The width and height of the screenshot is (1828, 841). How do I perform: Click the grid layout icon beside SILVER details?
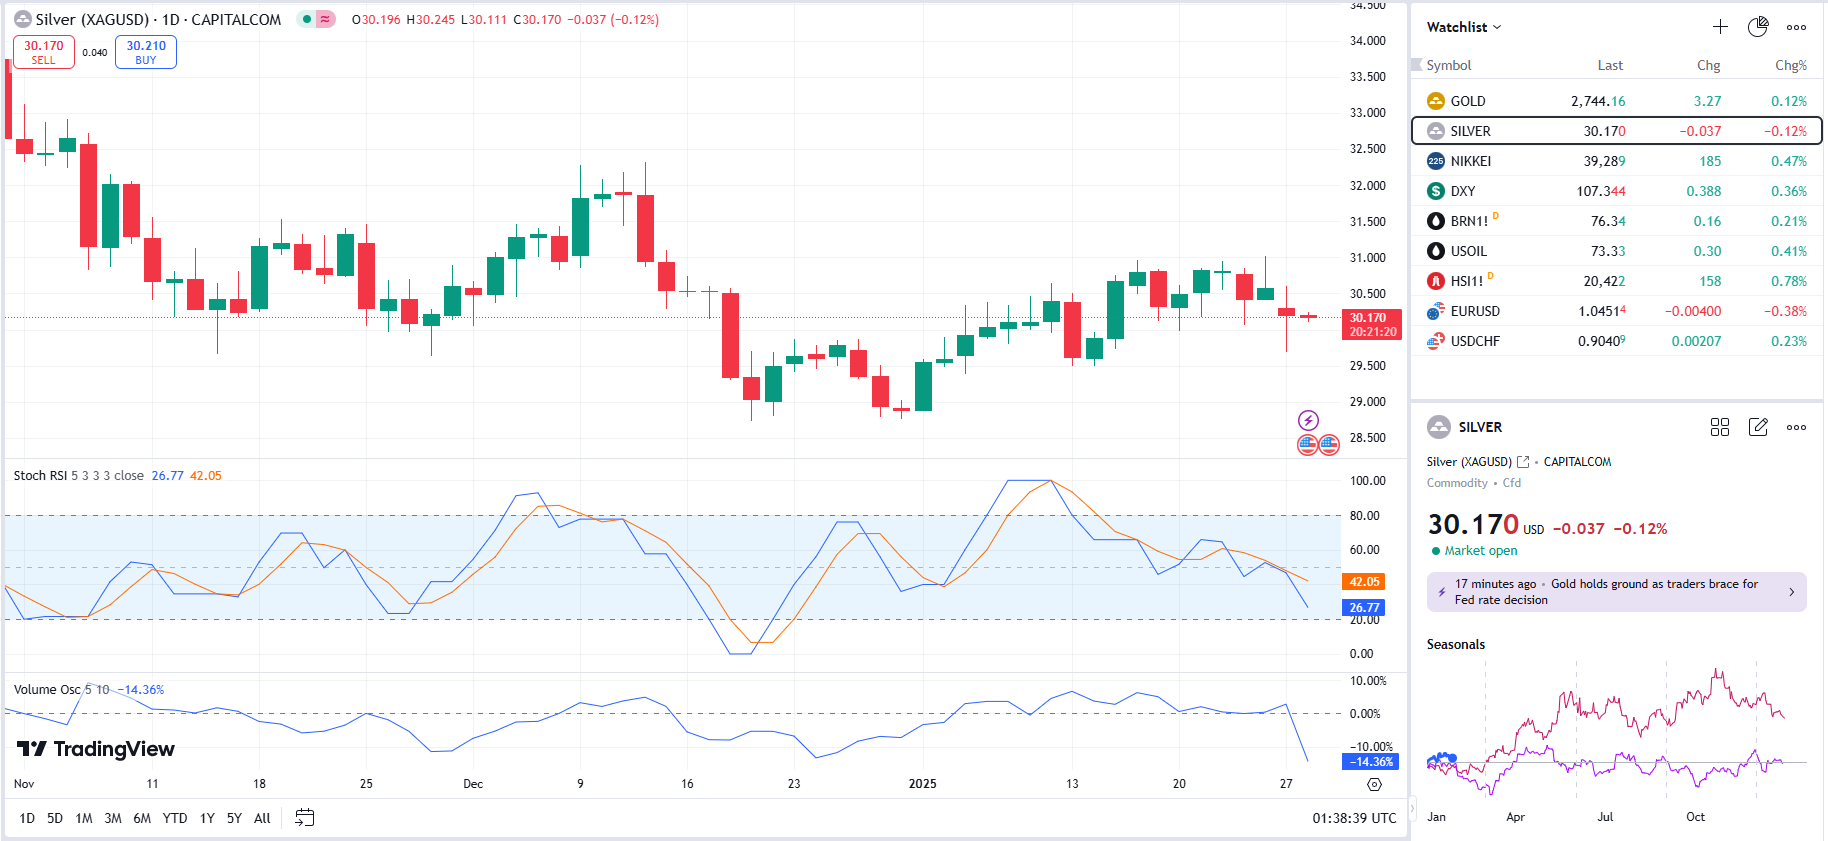click(1720, 427)
